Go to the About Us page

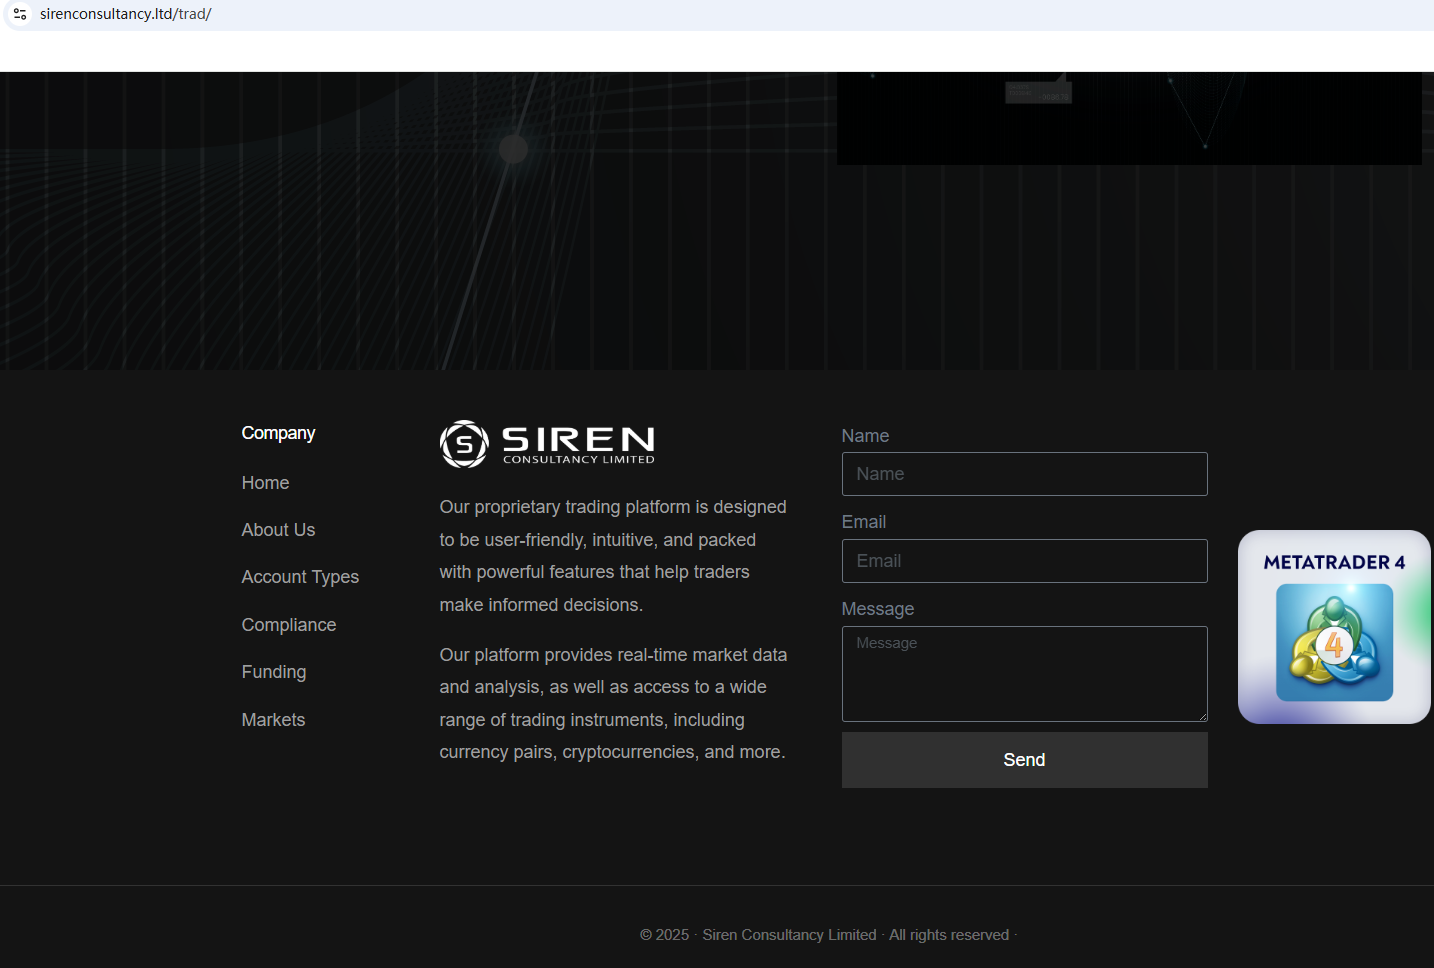(278, 530)
